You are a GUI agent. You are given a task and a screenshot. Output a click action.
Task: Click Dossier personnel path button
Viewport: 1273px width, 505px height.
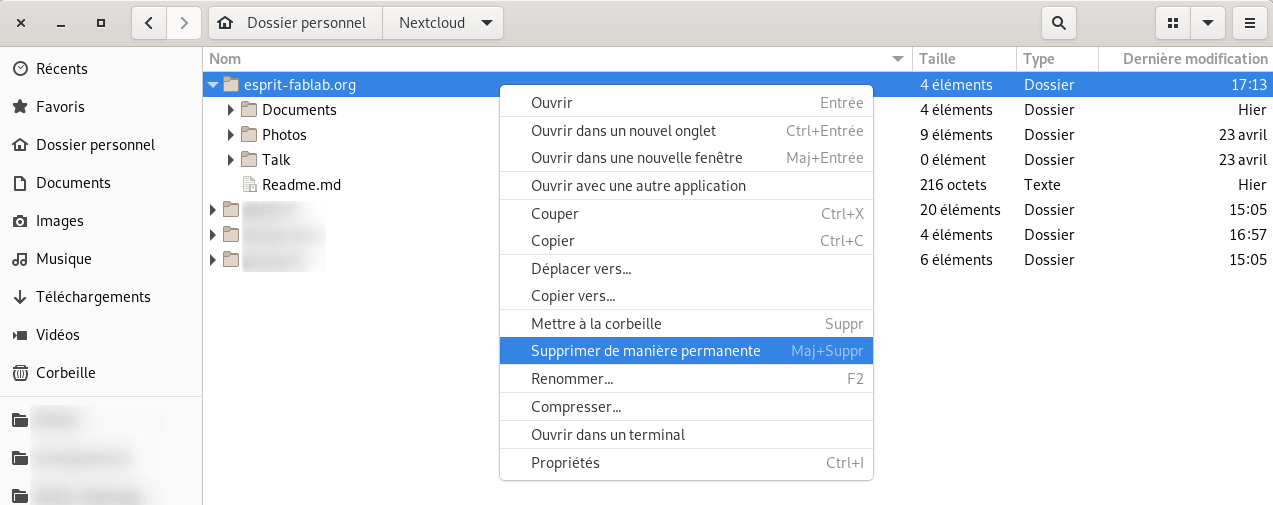click(295, 23)
